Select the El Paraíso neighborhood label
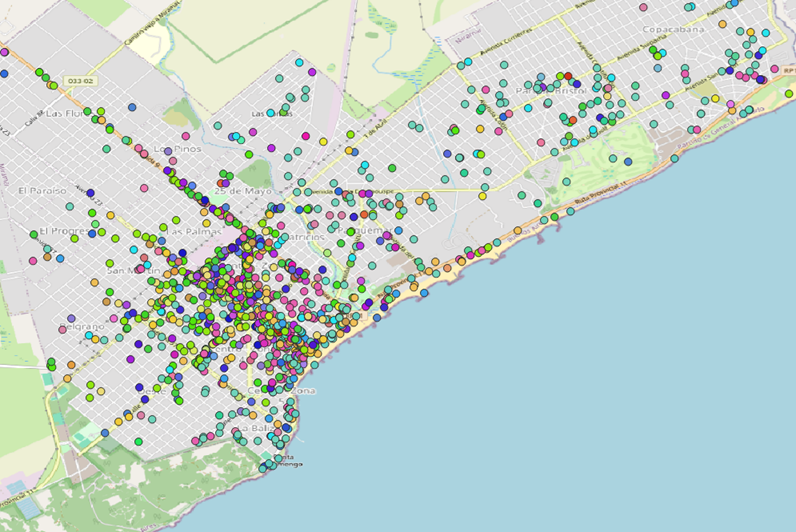The width and height of the screenshot is (796, 532). [42, 191]
